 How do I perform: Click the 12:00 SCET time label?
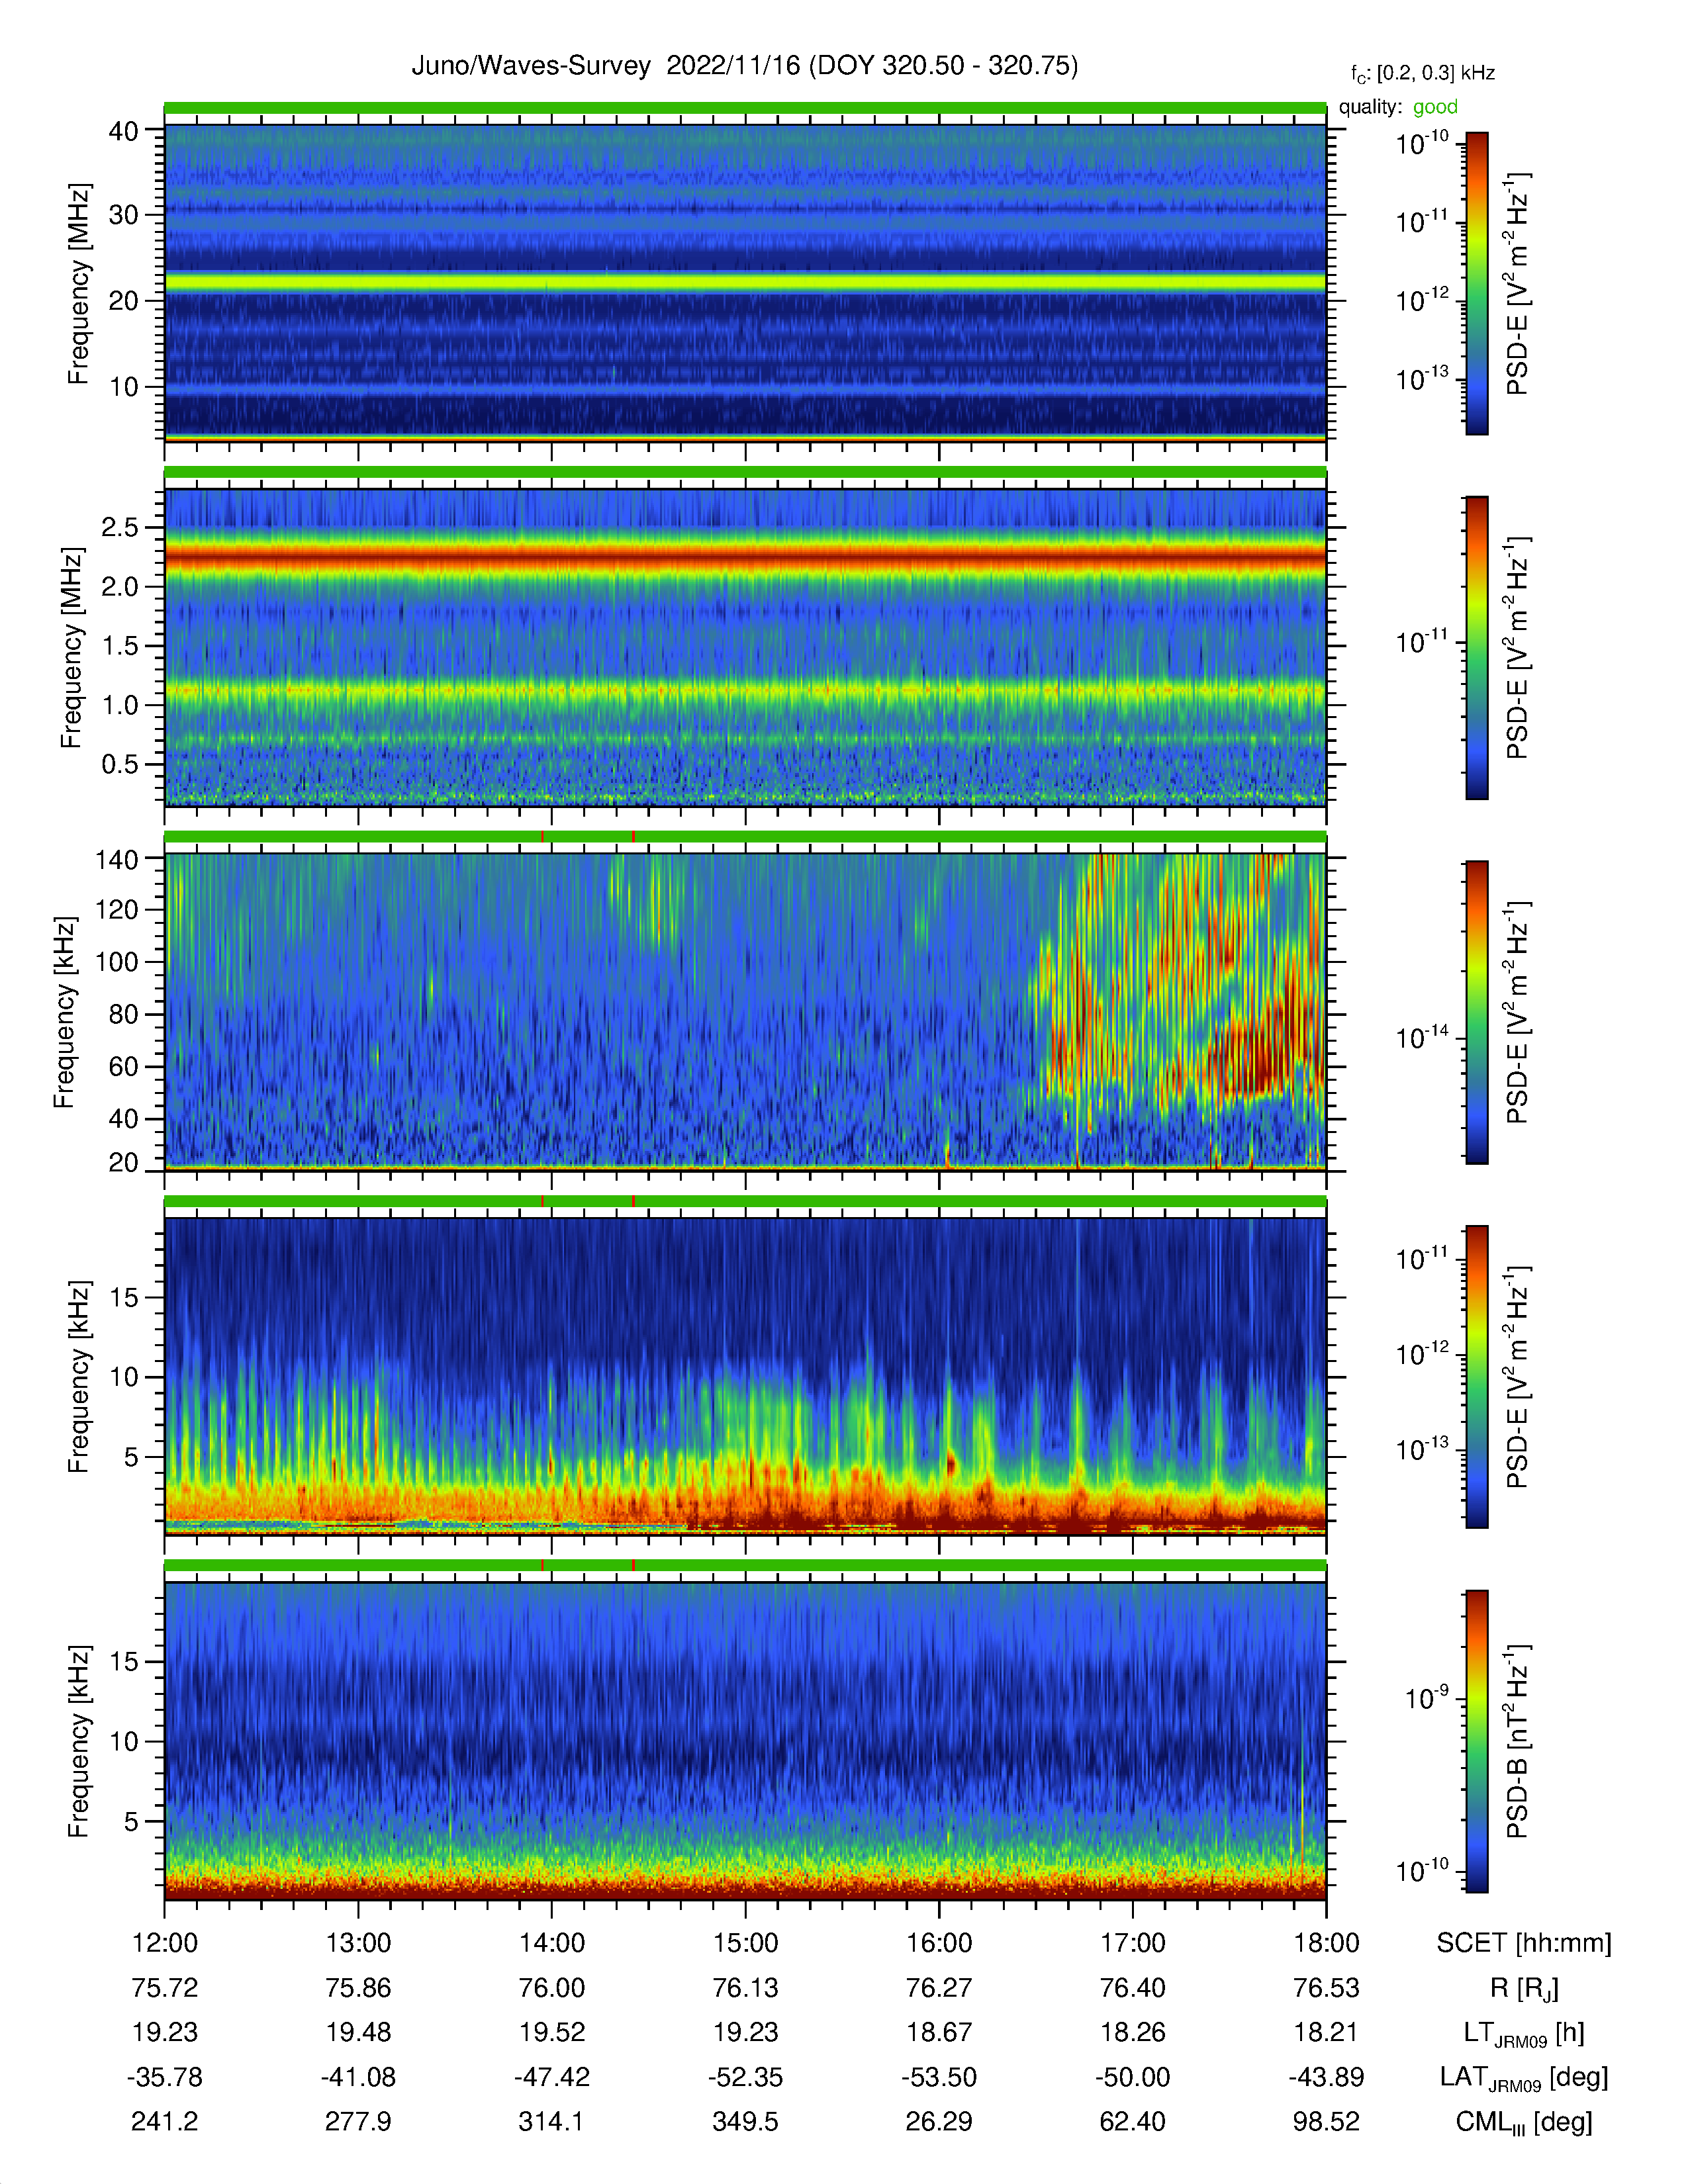click(x=165, y=1943)
